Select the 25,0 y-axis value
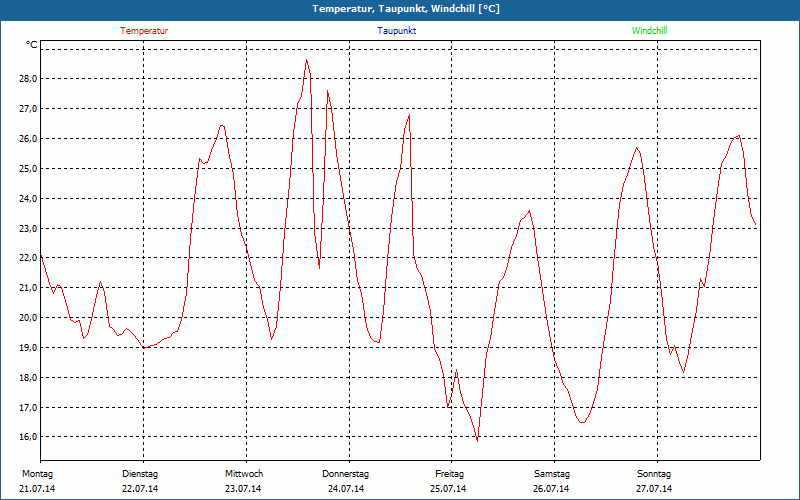 (x=28, y=168)
